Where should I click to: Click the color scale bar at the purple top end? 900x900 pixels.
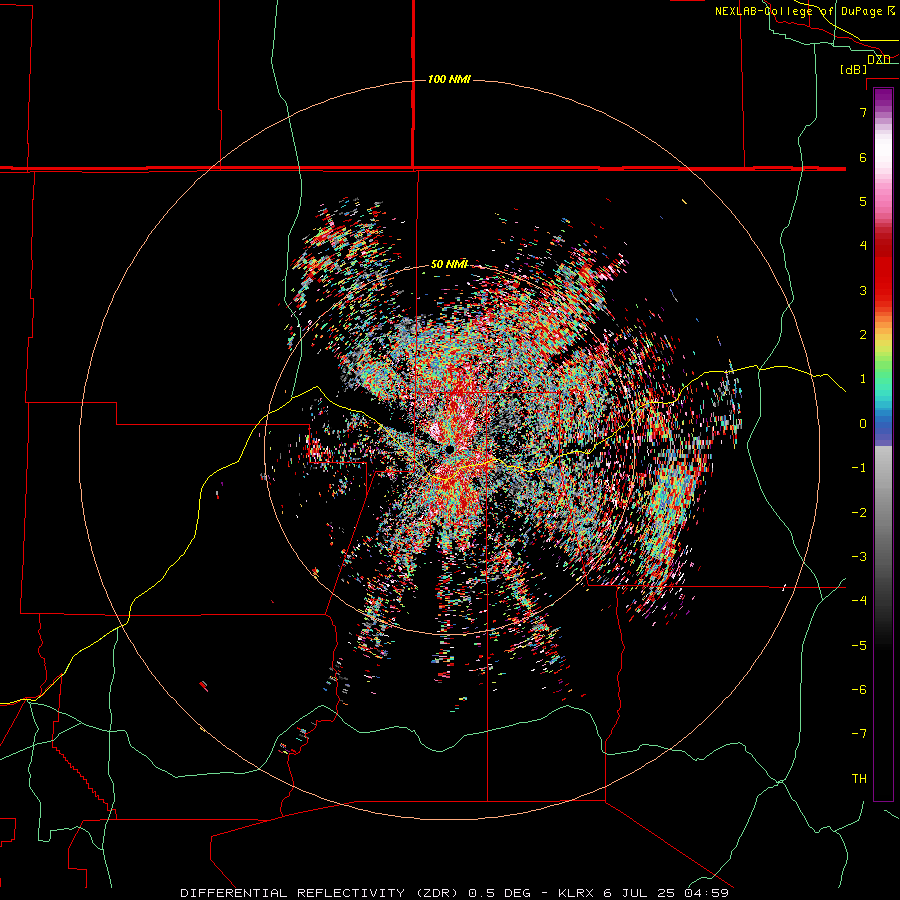coord(883,95)
